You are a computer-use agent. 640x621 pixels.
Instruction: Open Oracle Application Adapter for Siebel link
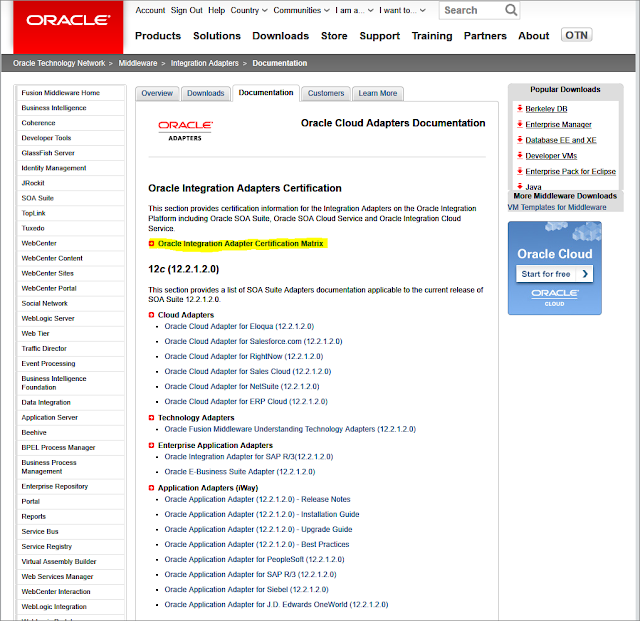click(x=246, y=590)
